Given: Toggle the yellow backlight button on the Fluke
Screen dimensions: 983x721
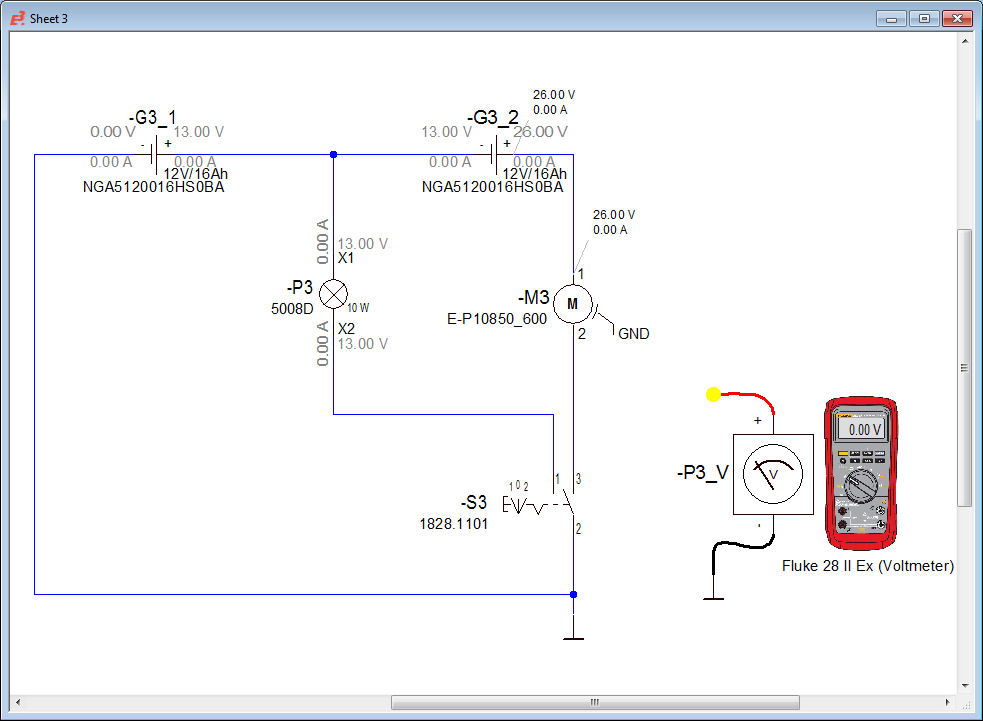Looking at the screenshot, I should click(843, 453).
